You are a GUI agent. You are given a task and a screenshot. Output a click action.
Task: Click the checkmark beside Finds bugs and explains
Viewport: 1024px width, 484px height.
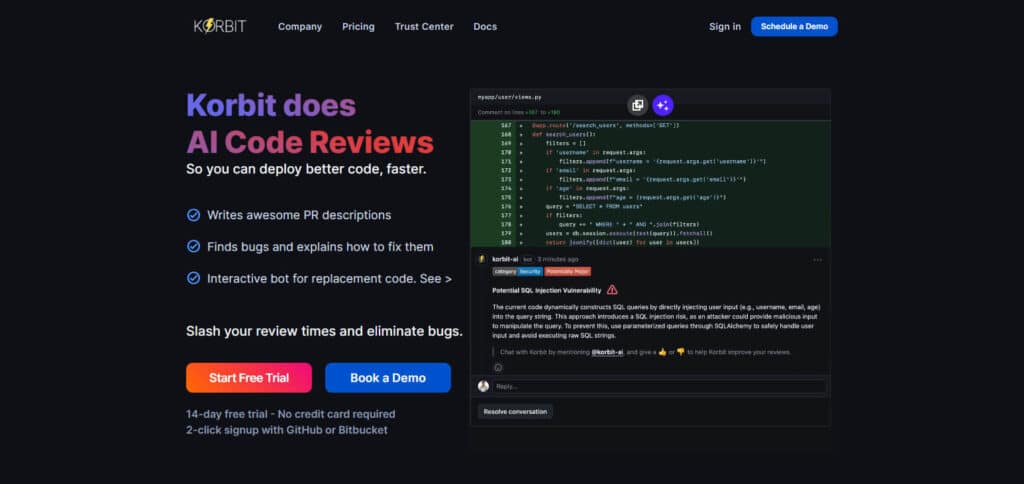193,246
